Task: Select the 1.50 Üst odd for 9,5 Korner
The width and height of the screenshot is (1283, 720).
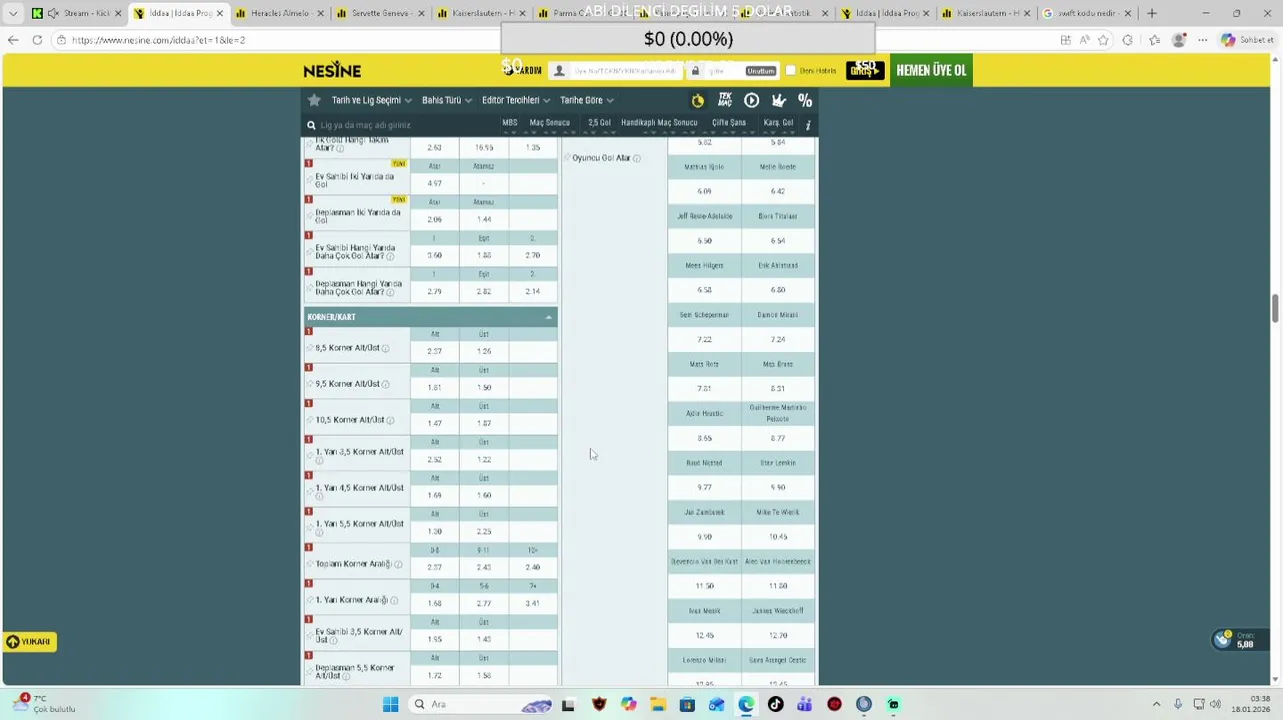Action: pos(483,387)
